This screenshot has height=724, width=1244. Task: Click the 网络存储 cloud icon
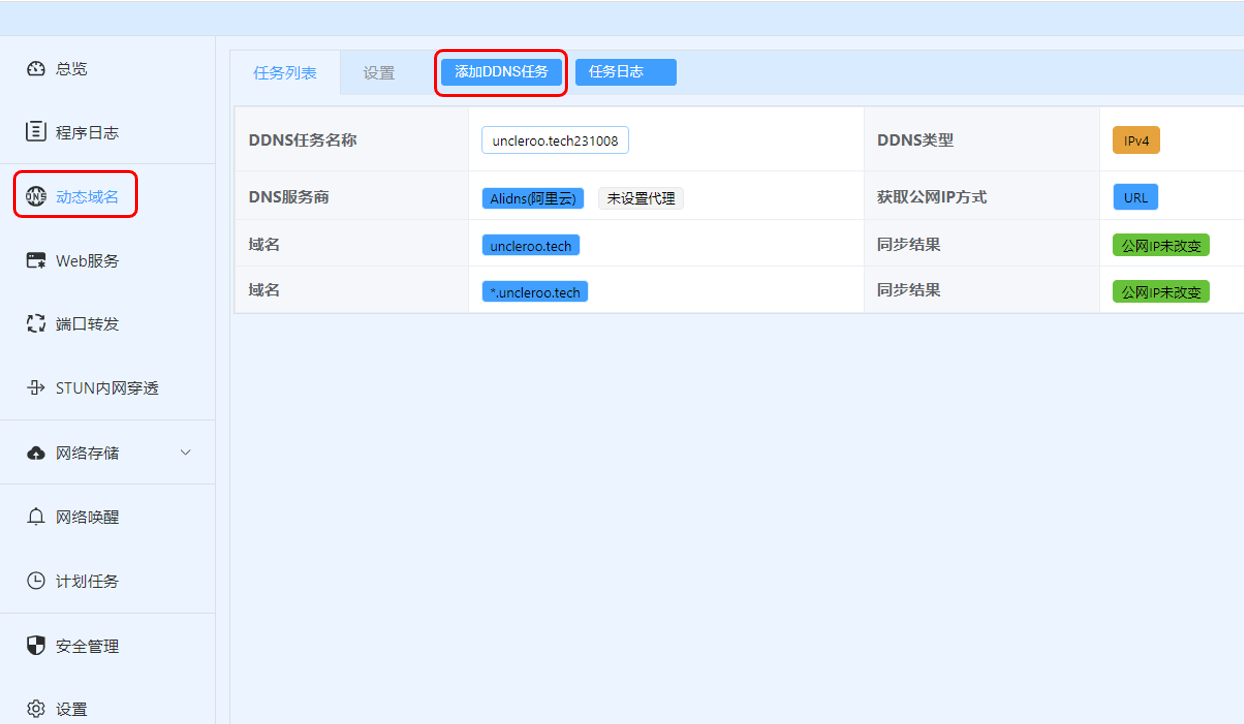[x=36, y=453]
